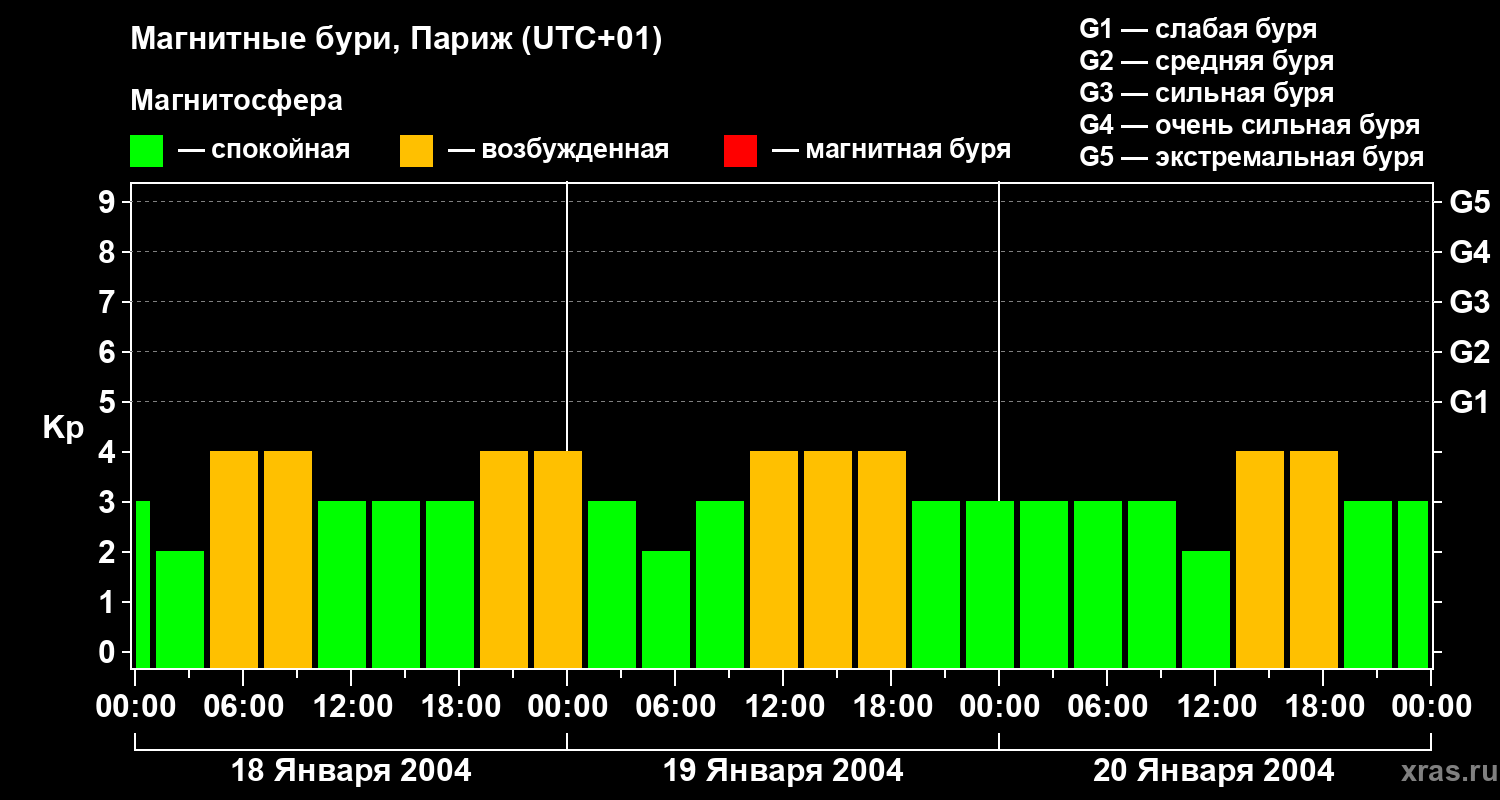Viewport: 1500px width, 800px height.
Task: Click the 'G5 — экстремальная буря' legend line
Action: click(1251, 157)
